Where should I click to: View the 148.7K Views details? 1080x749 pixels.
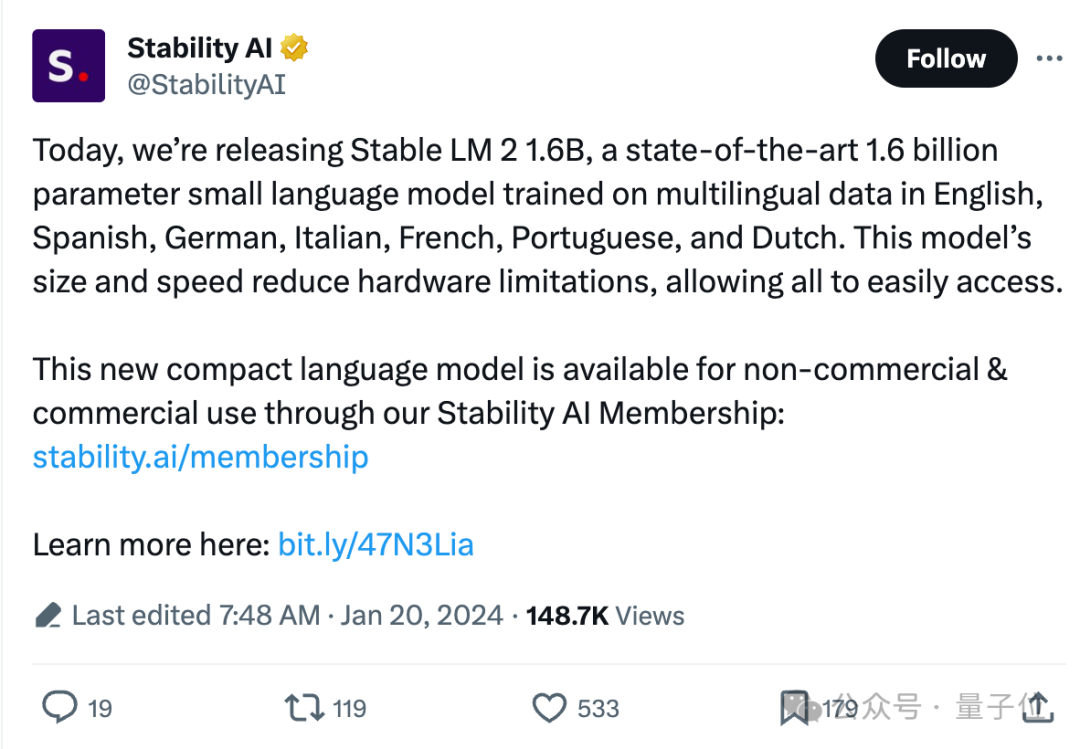tap(605, 615)
